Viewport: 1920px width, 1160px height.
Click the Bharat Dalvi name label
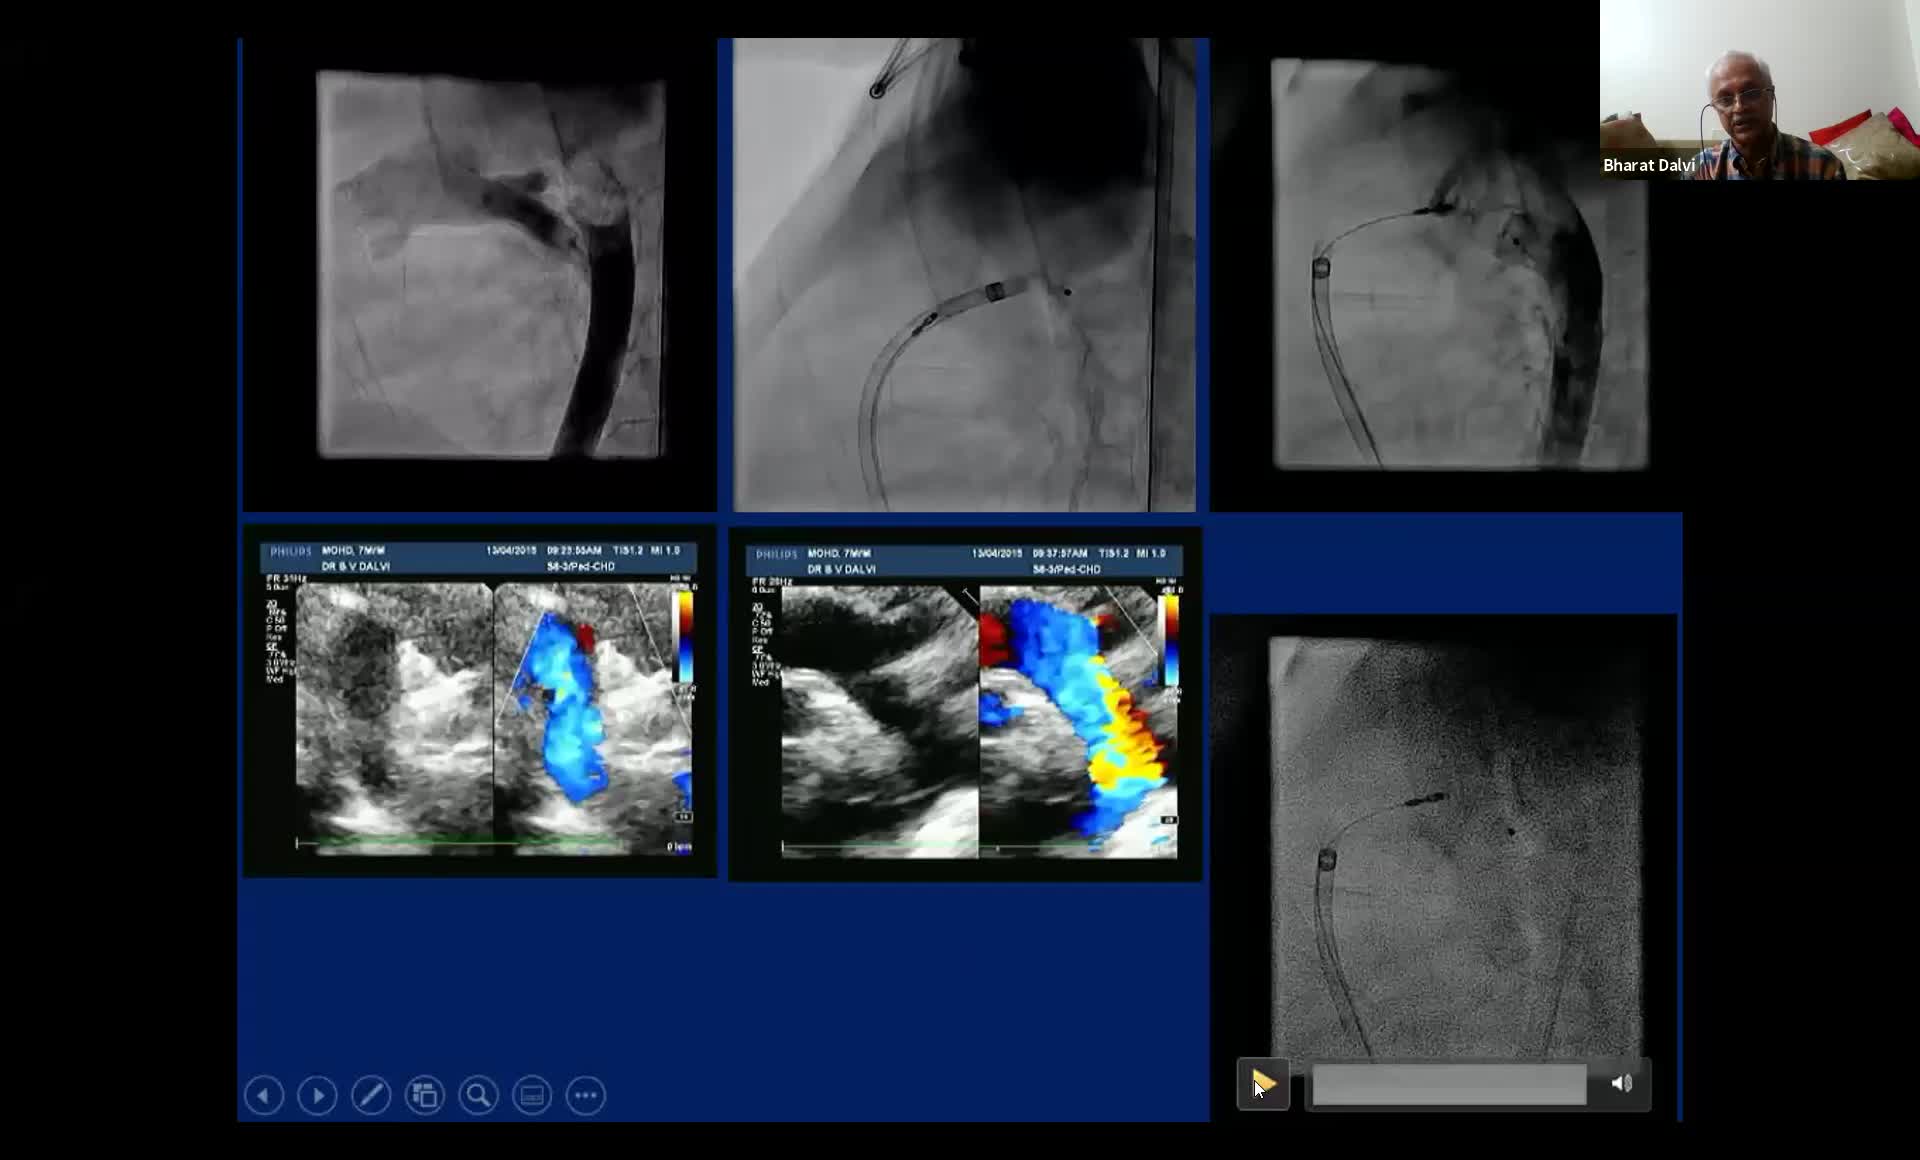coord(1648,165)
